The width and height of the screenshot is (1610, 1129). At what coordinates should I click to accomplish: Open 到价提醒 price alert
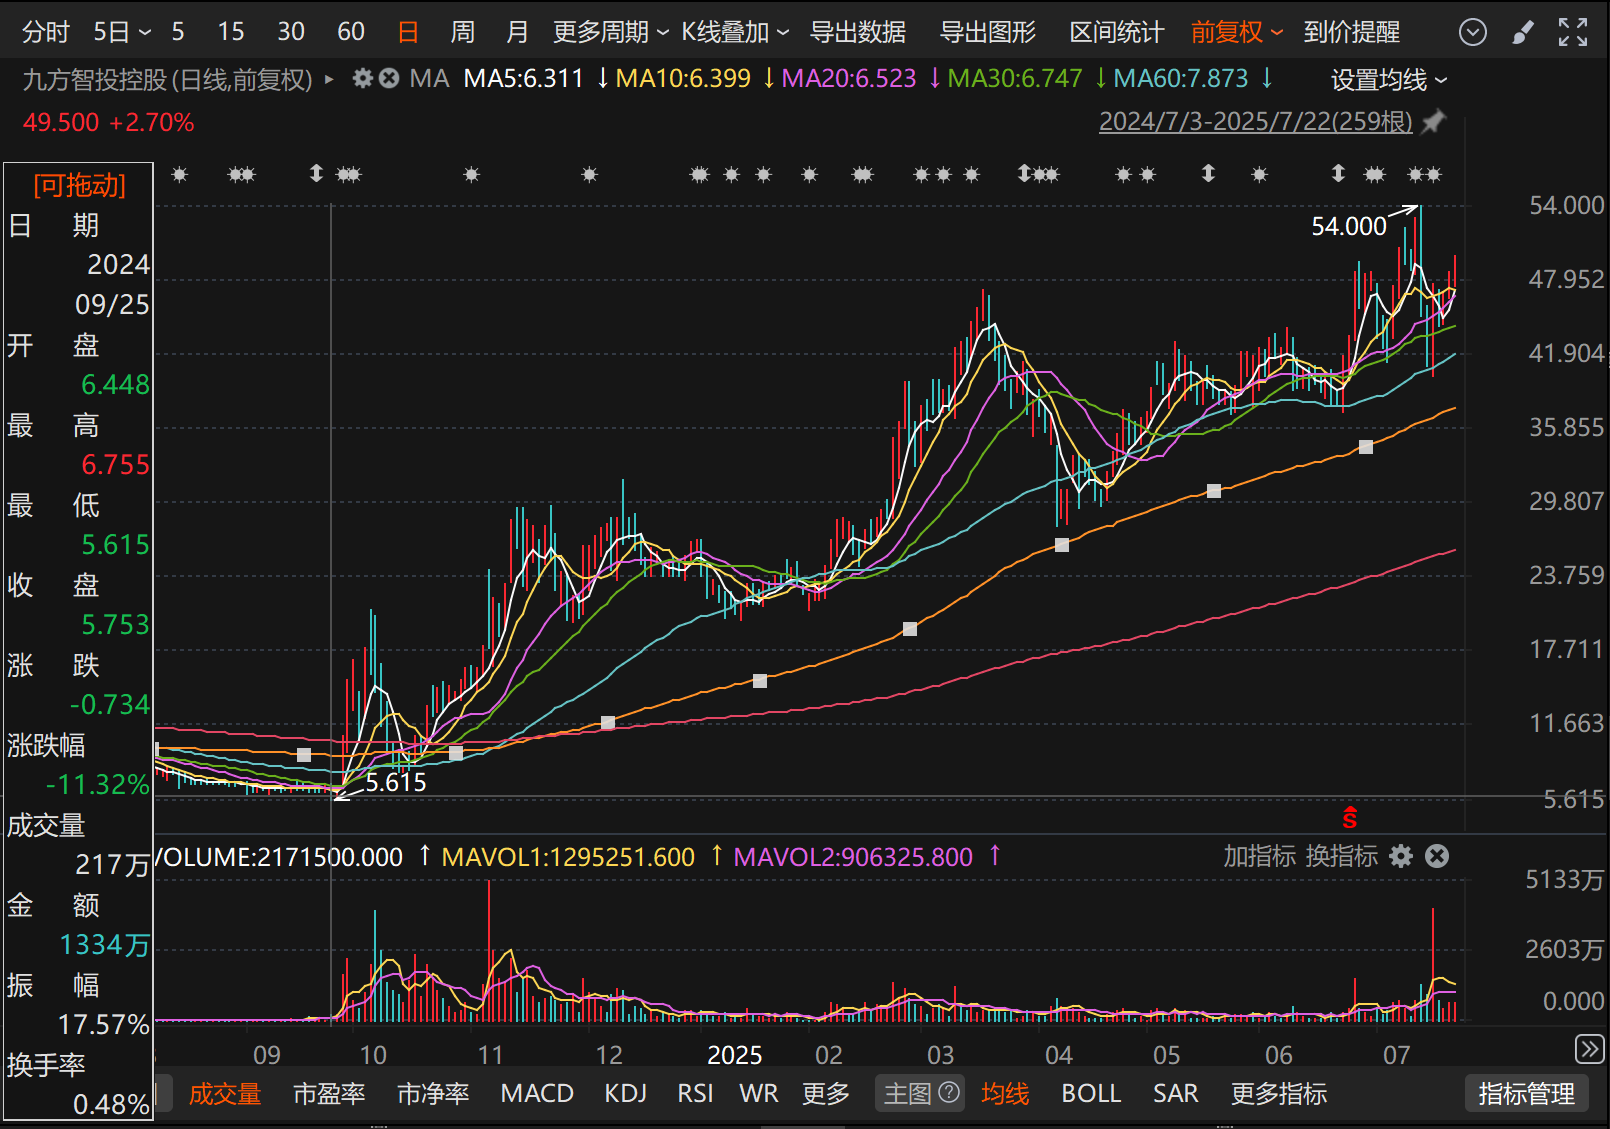[1351, 32]
